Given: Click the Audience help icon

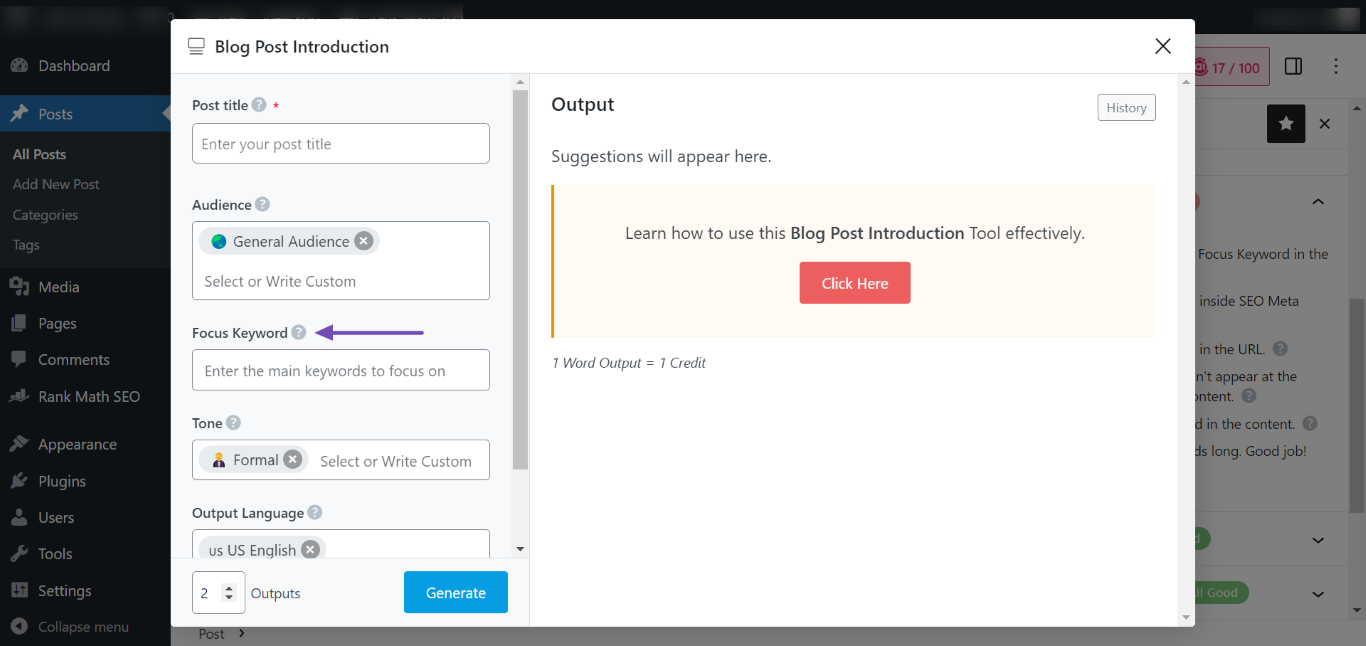Looking at the screenshot, I should (x=262, y=205).
